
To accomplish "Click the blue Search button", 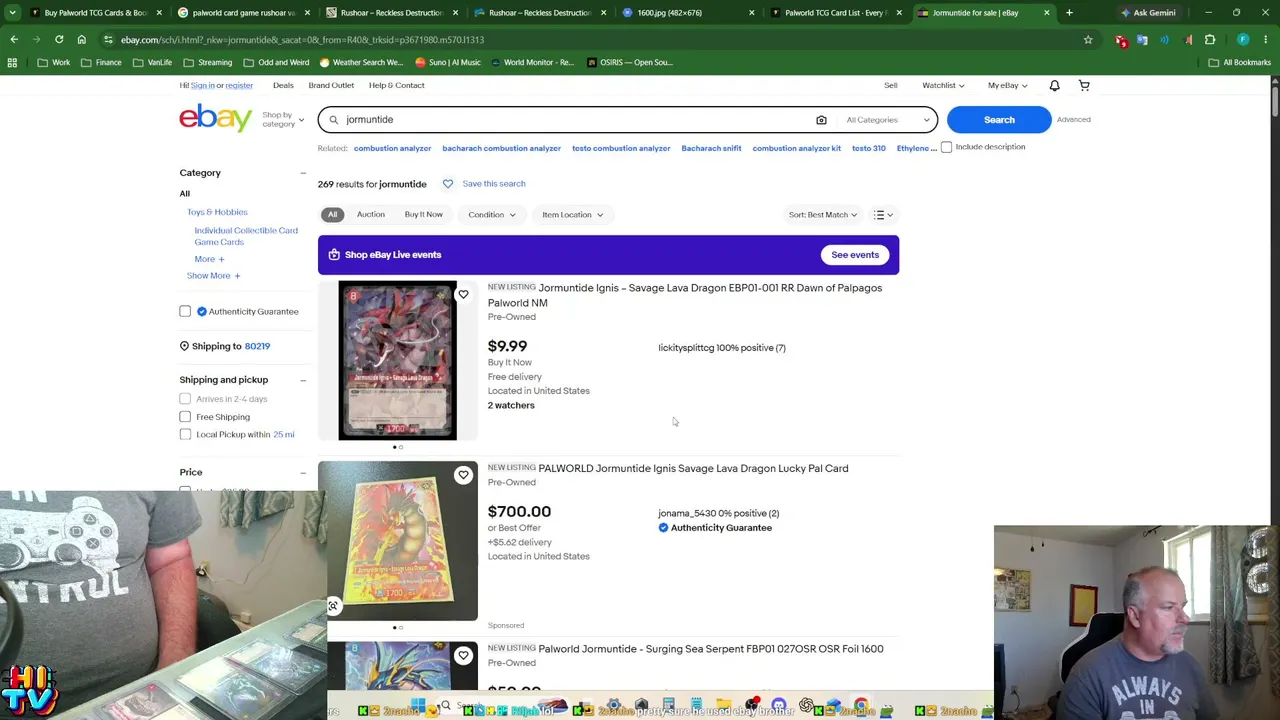I will click(x=999, y=120).
